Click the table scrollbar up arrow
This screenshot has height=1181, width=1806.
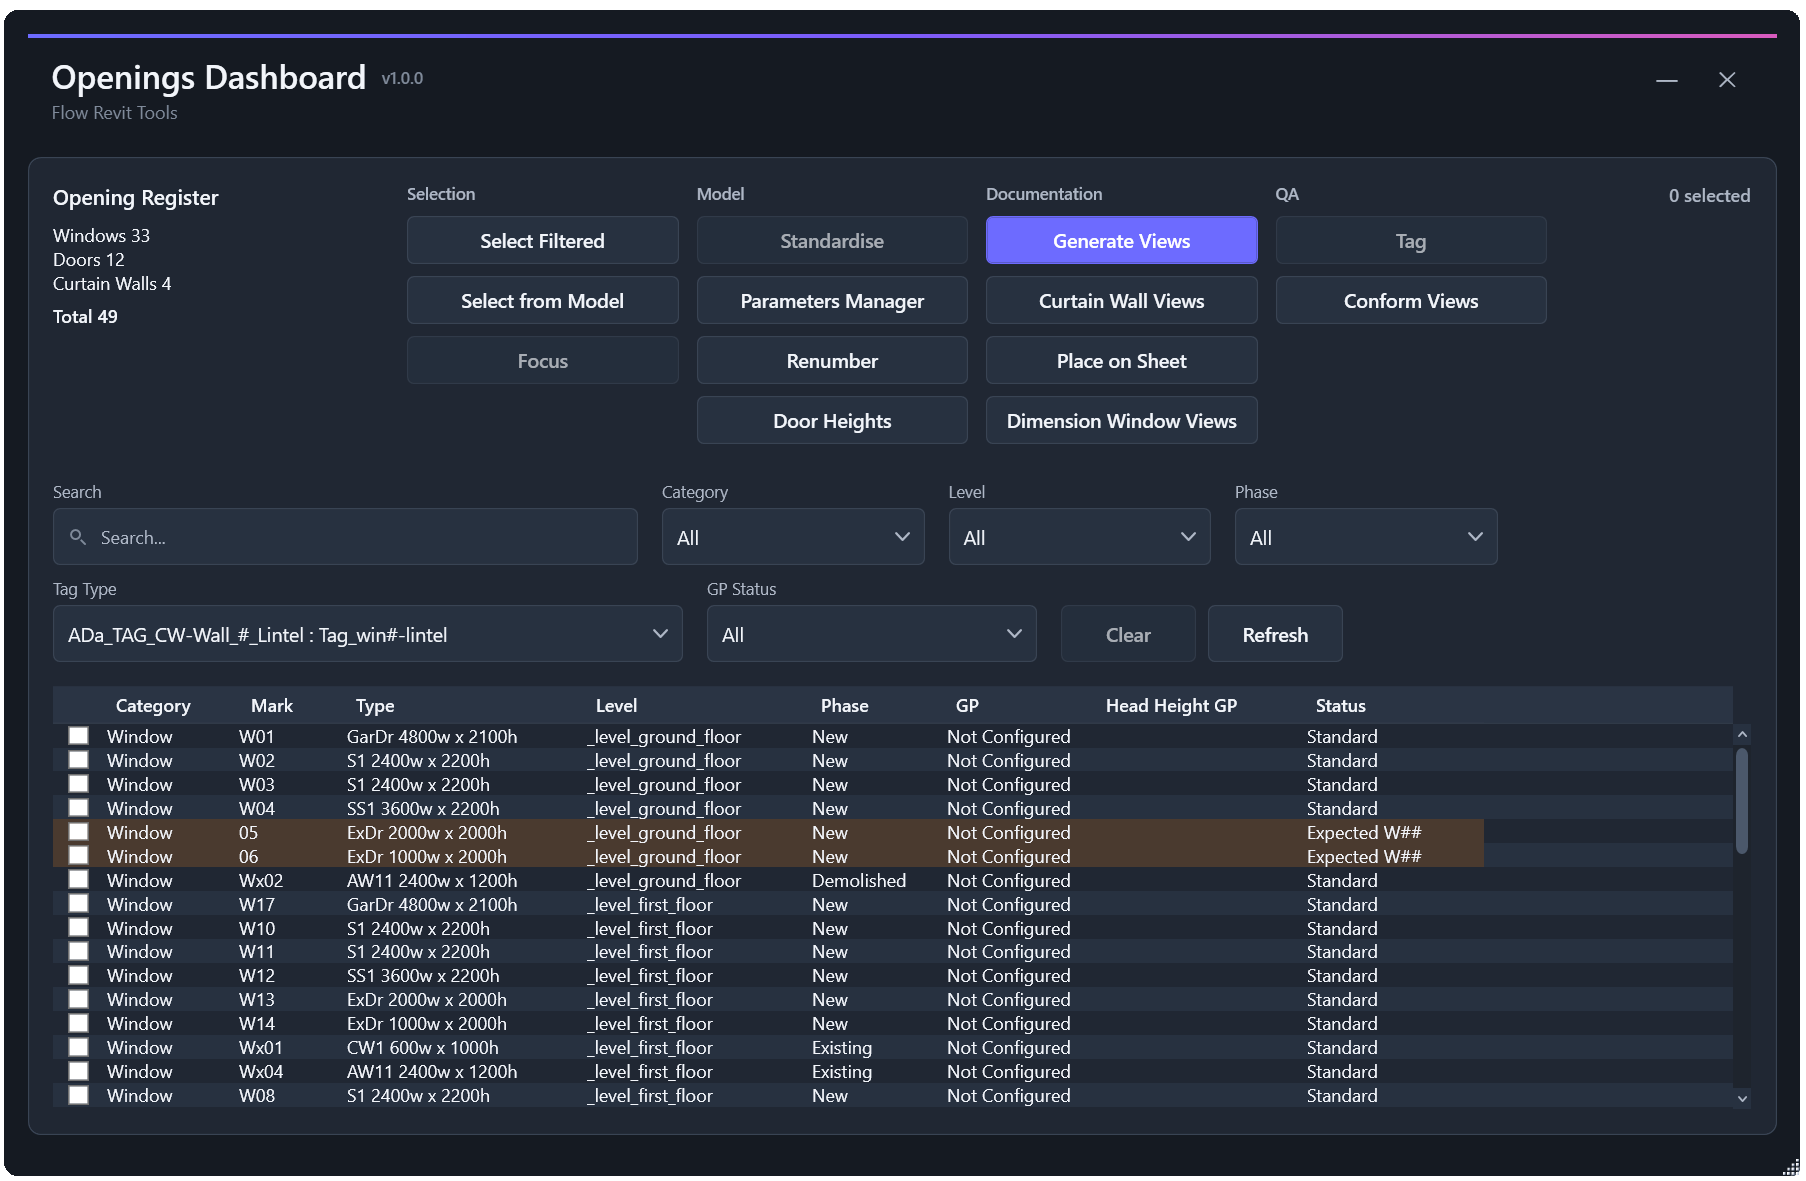point(1742,734)
